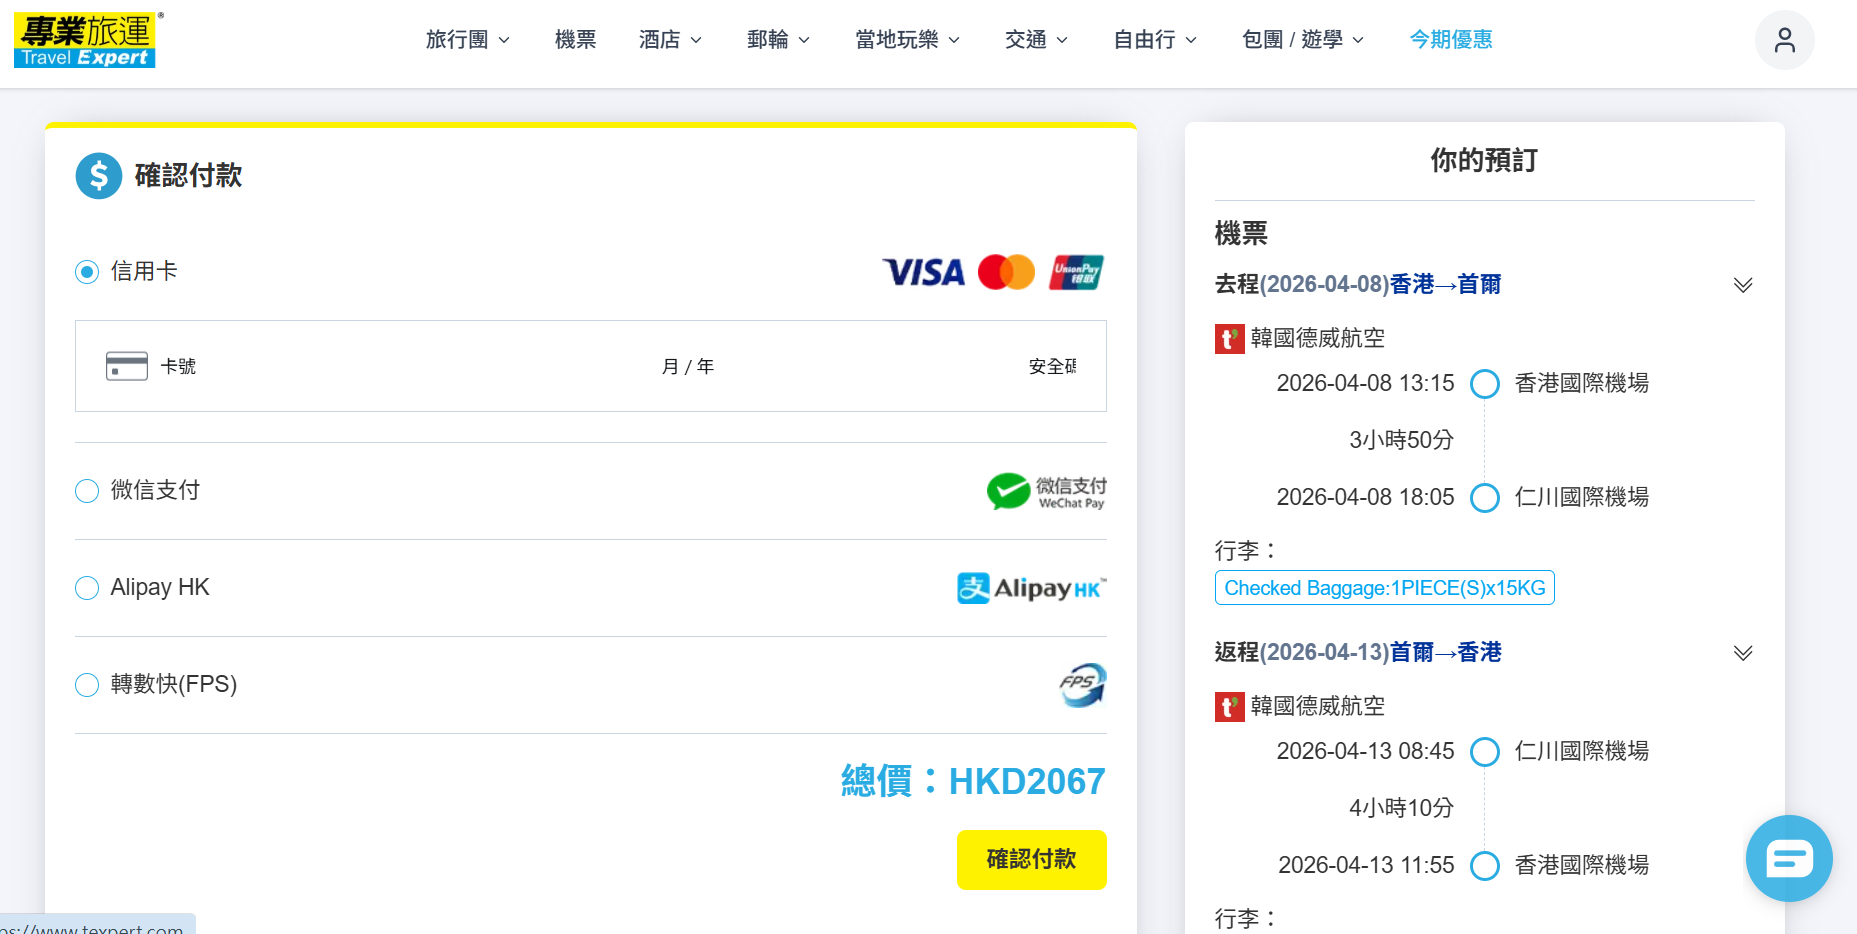Go to 今期優惠 promotions

point(1450,40)
